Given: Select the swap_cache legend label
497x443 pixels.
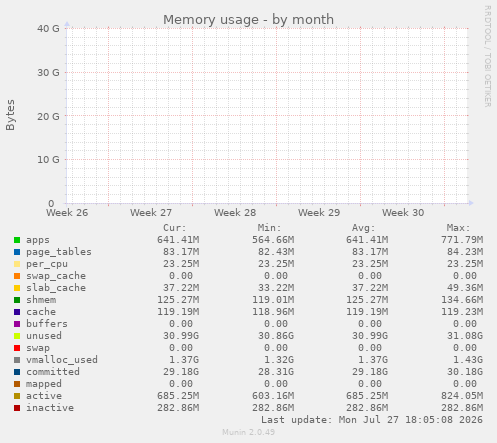Looking at the screenshot, I should [x=56, y=276].
